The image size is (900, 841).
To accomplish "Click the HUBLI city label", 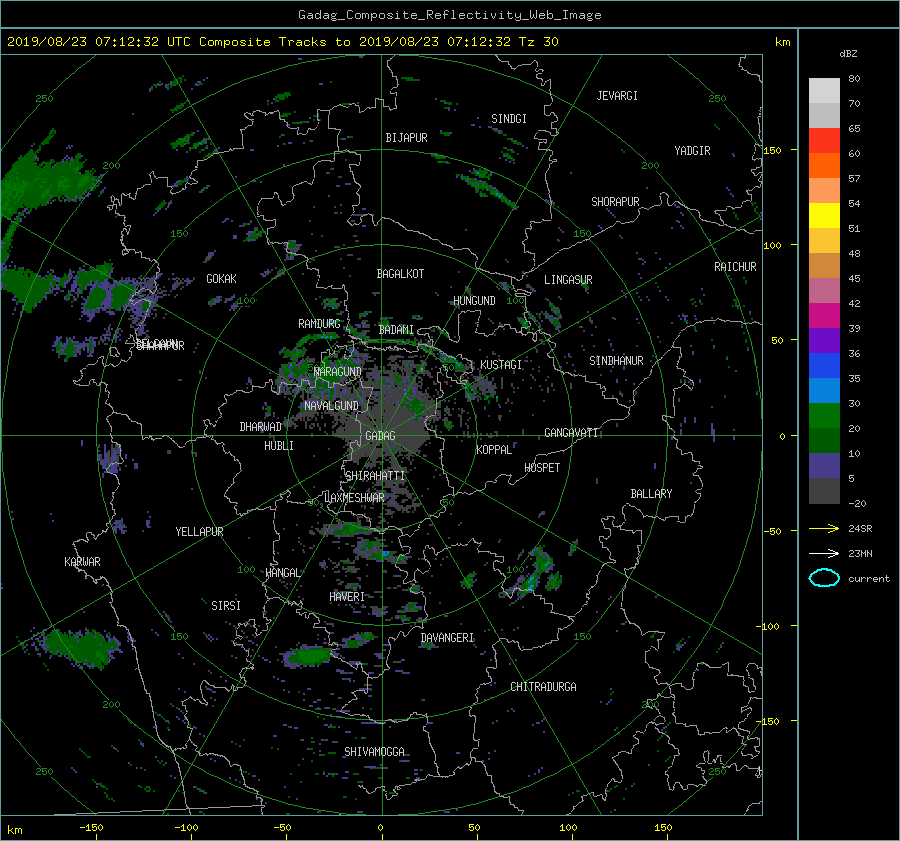I will pos(278,446).
